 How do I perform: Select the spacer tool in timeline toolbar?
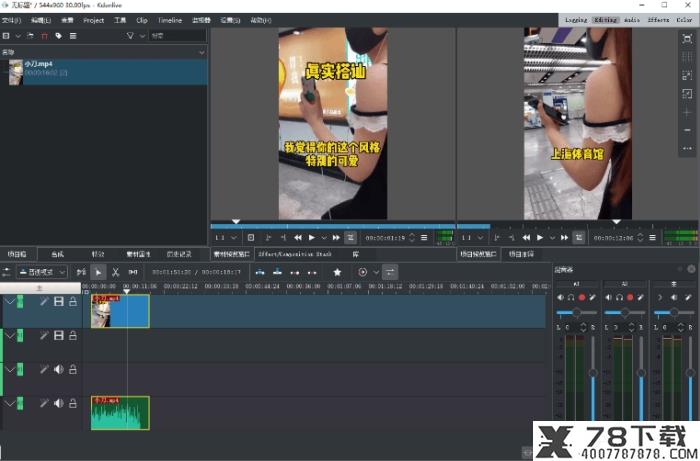click(133, 272)
